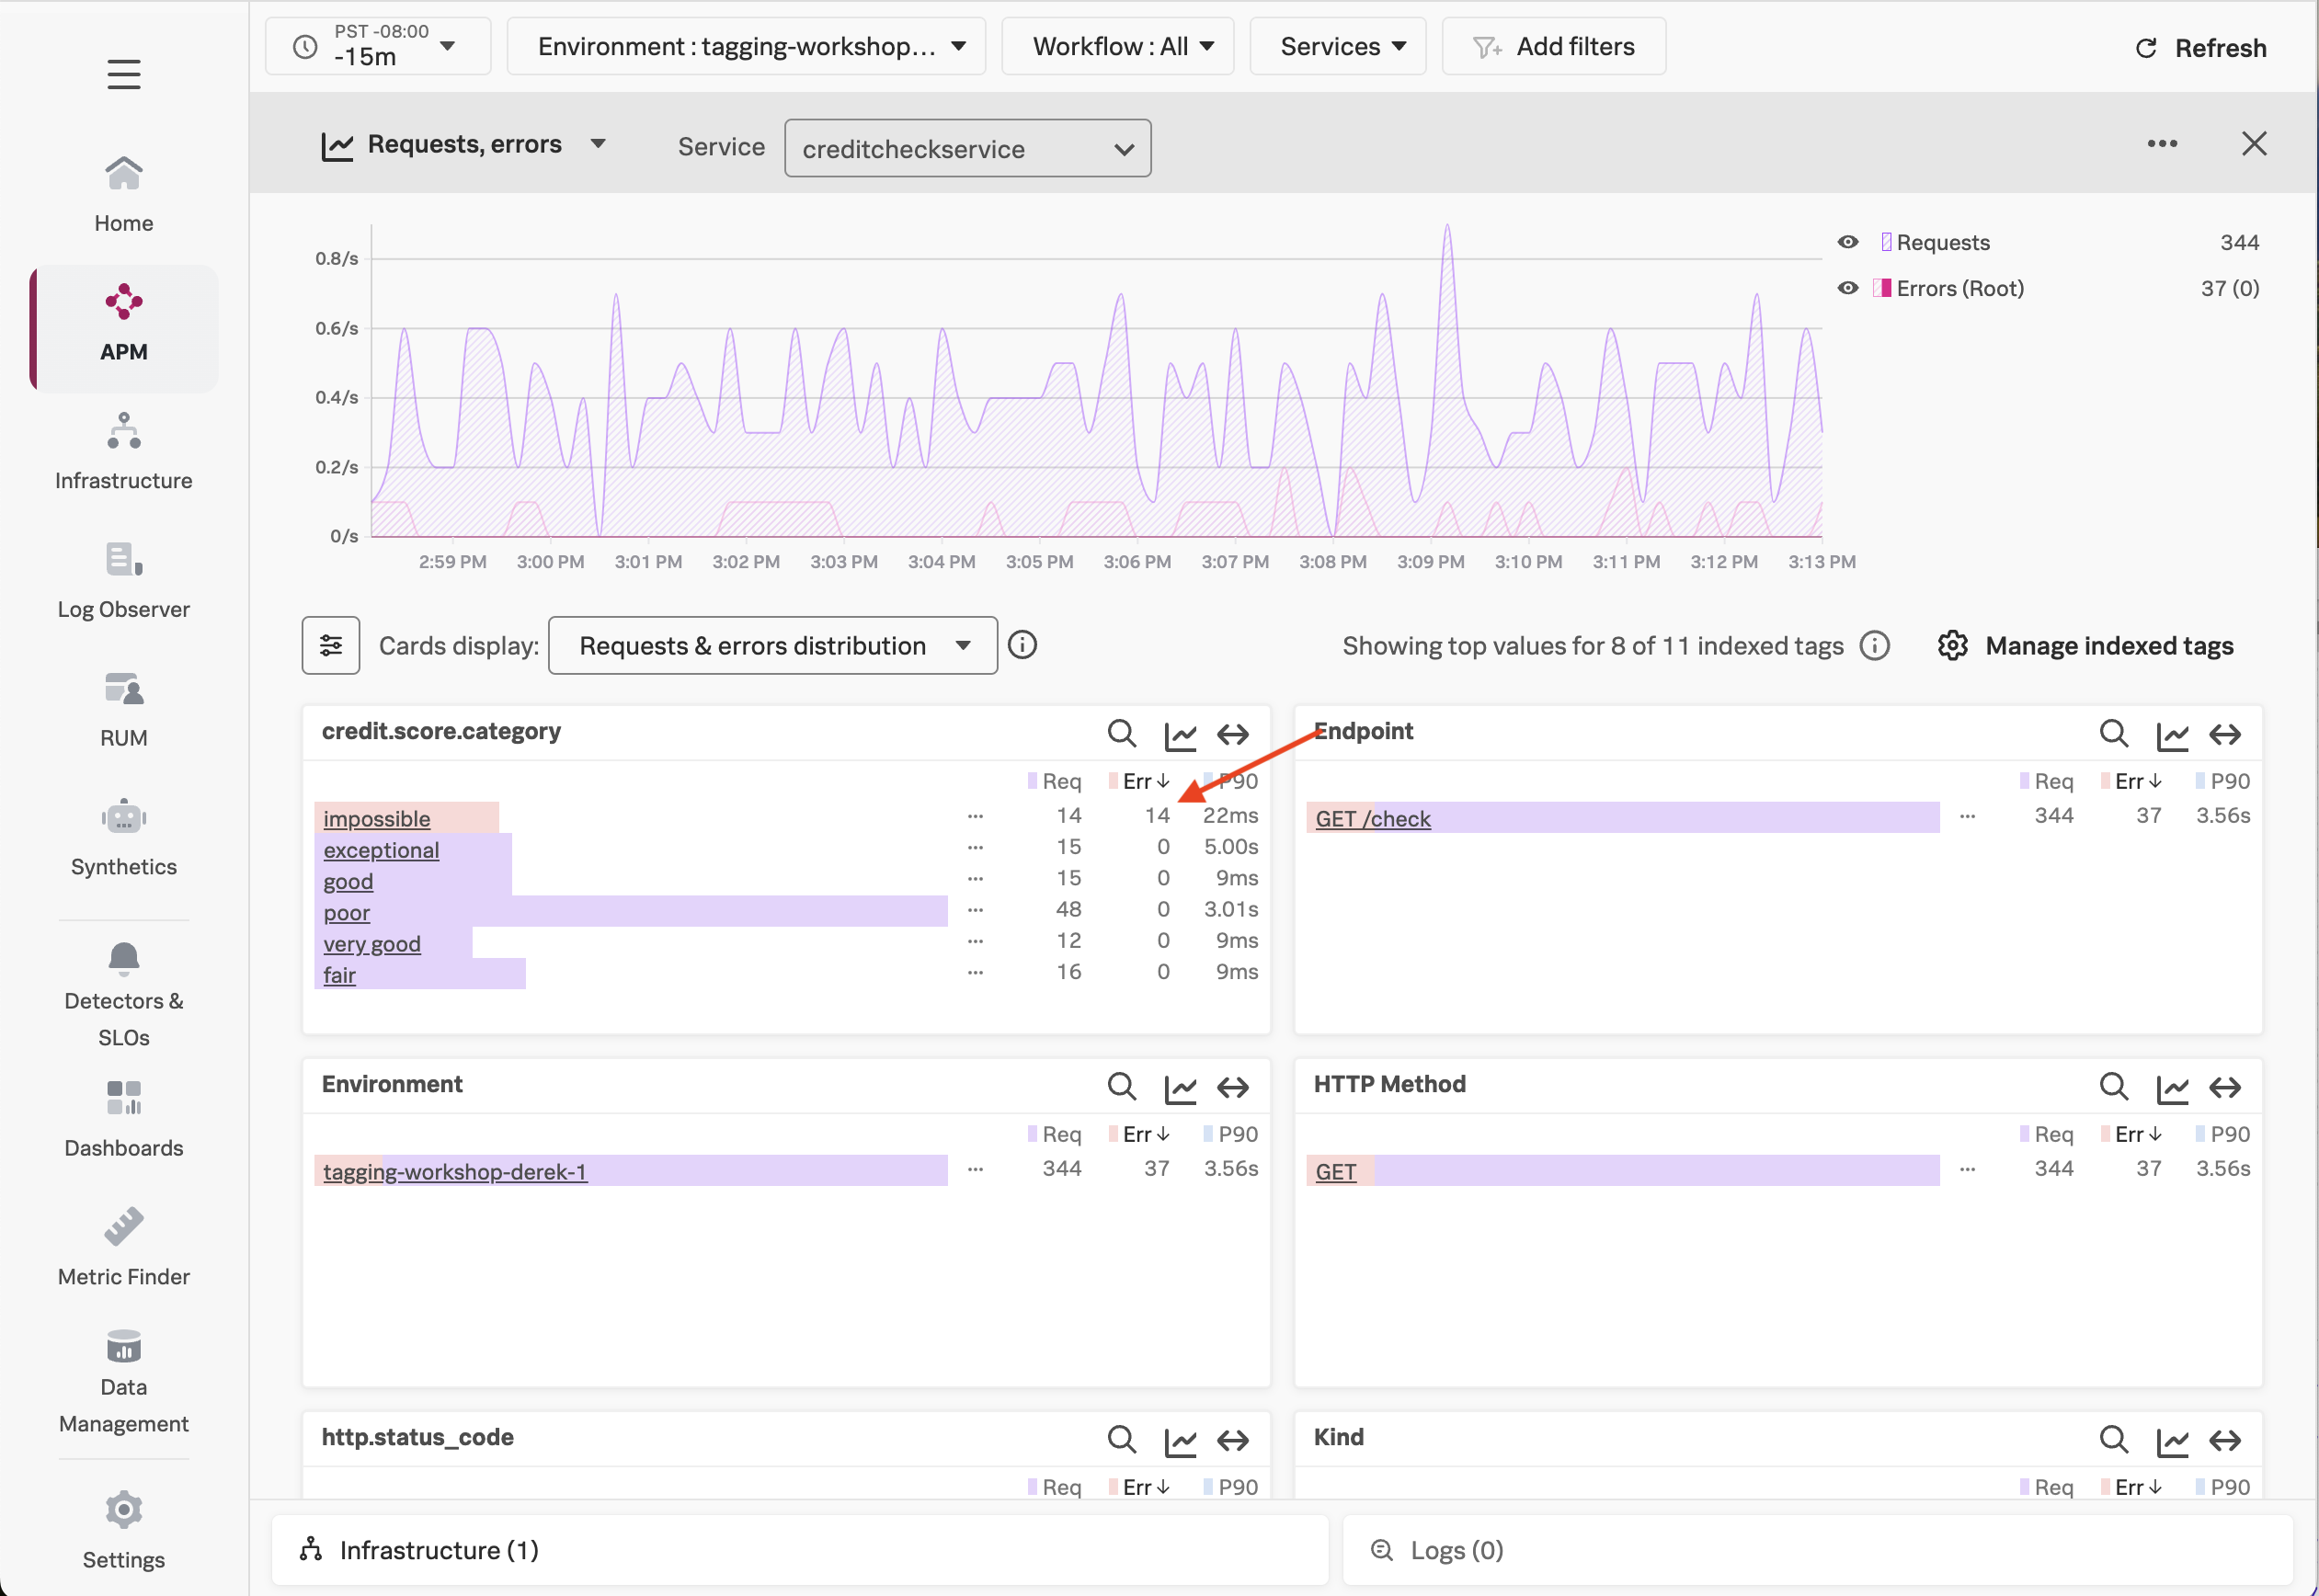The height and width of the screenshot is (1596, 2319).
Task: Click the search icon on credit.score.category card
Action: pos(1121,733)
